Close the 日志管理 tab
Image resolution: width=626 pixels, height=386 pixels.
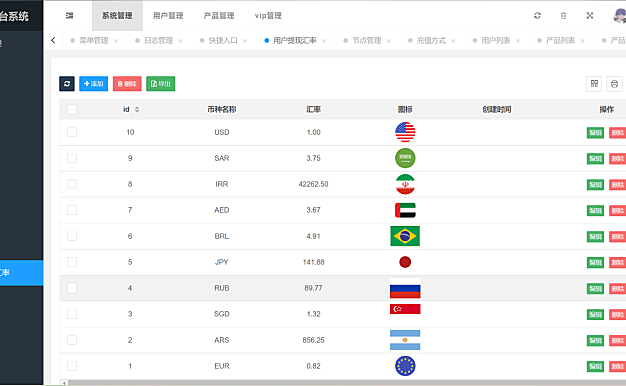pyautogui.click(x=180, y=41)
